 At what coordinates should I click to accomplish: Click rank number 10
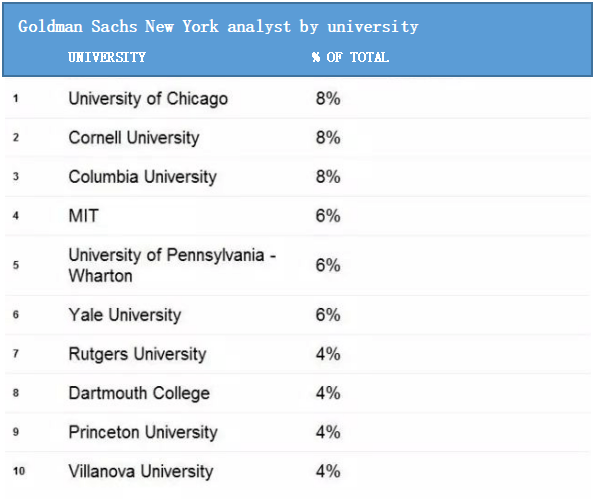(x=19, y=471)
